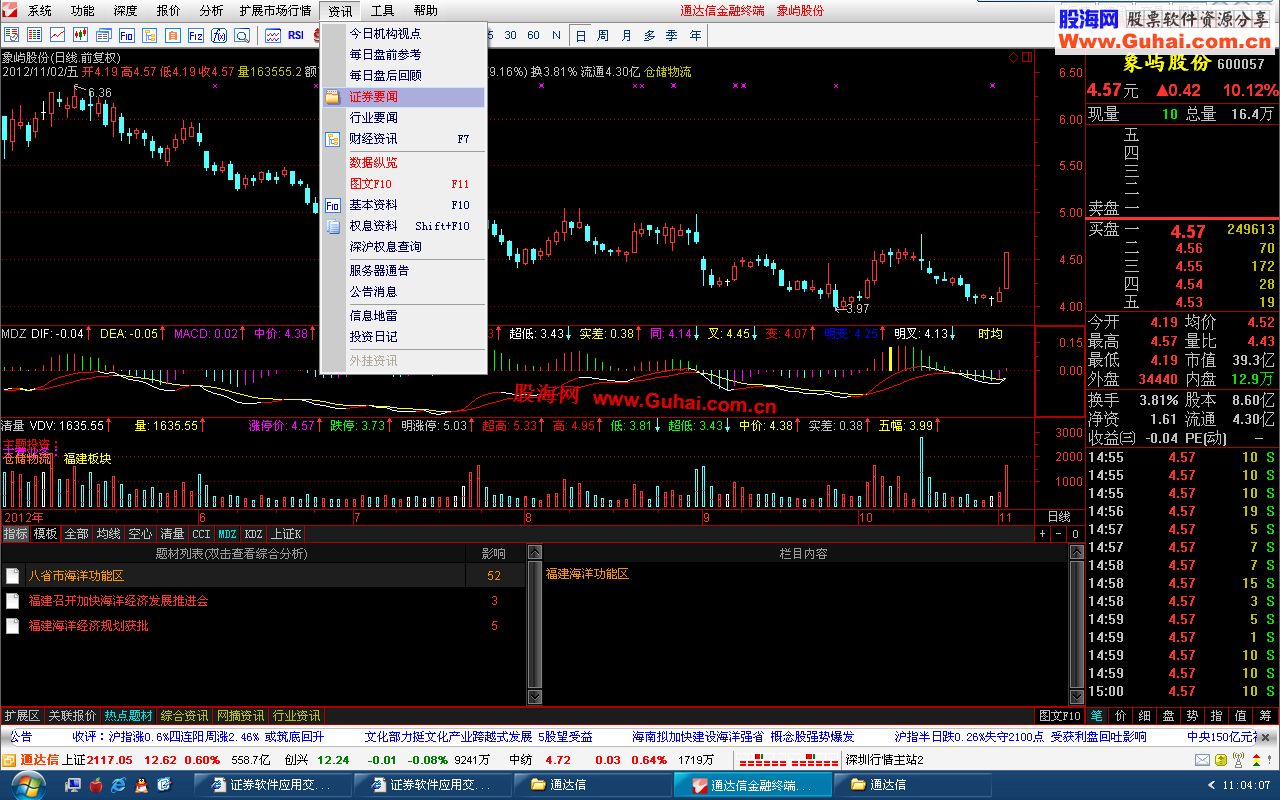The width and height of the screenshot is (1280, 800).
Task: Close the scrolling news ticker bar
Action: tap(1265, 737)
